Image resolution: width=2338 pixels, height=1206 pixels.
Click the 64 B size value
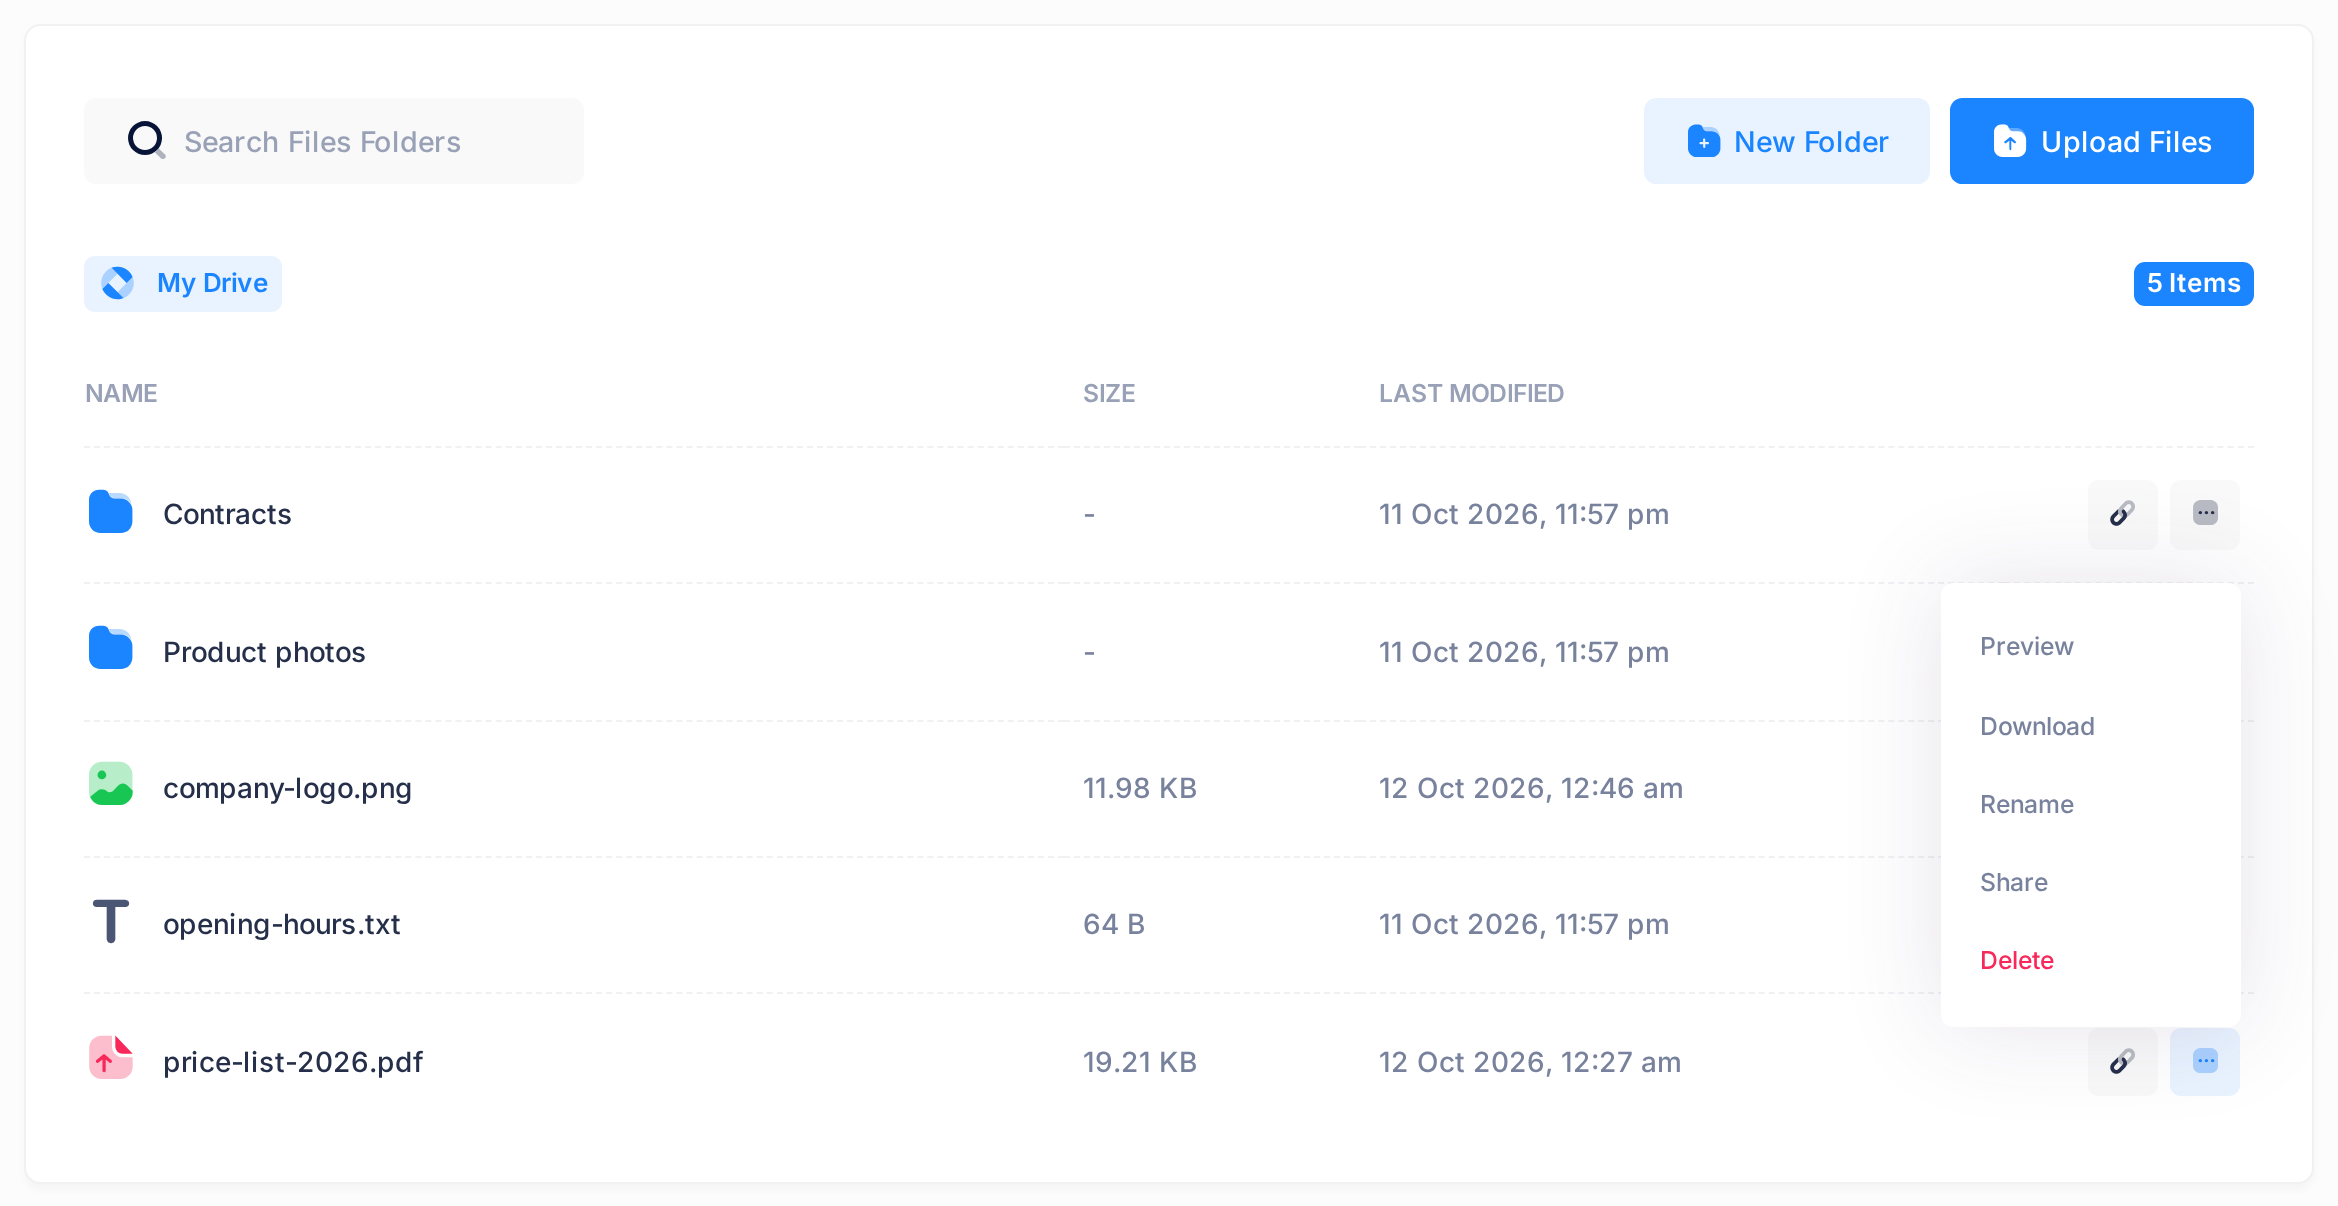click(x=1114, y=924)
